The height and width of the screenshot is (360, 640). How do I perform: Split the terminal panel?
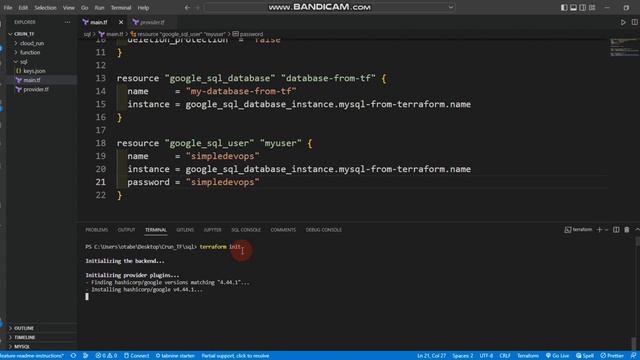(x=616, y=229)
